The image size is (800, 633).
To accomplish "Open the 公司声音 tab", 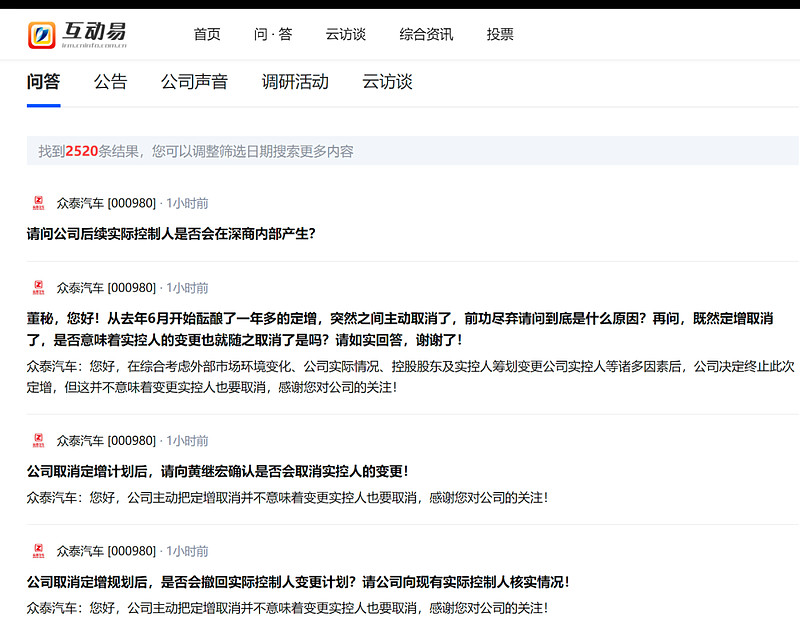I will click(194, 81).
